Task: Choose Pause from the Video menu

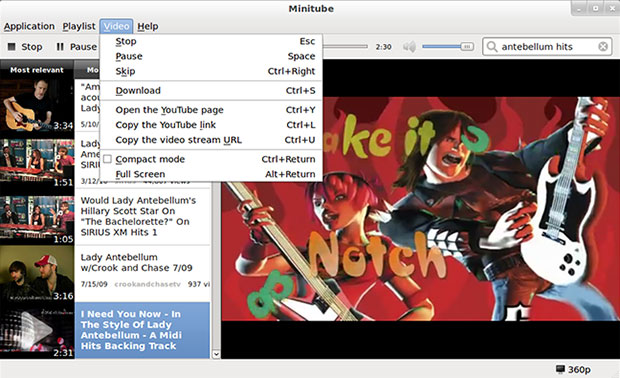Action: (x=212, y=57)
